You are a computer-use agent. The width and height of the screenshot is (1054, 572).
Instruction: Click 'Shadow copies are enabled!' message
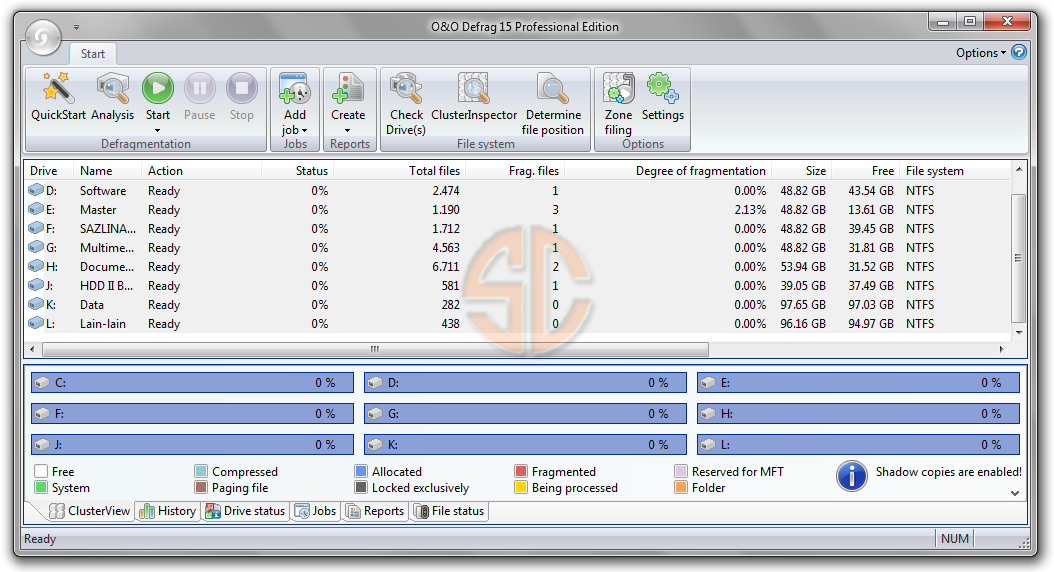click(948, 472)
